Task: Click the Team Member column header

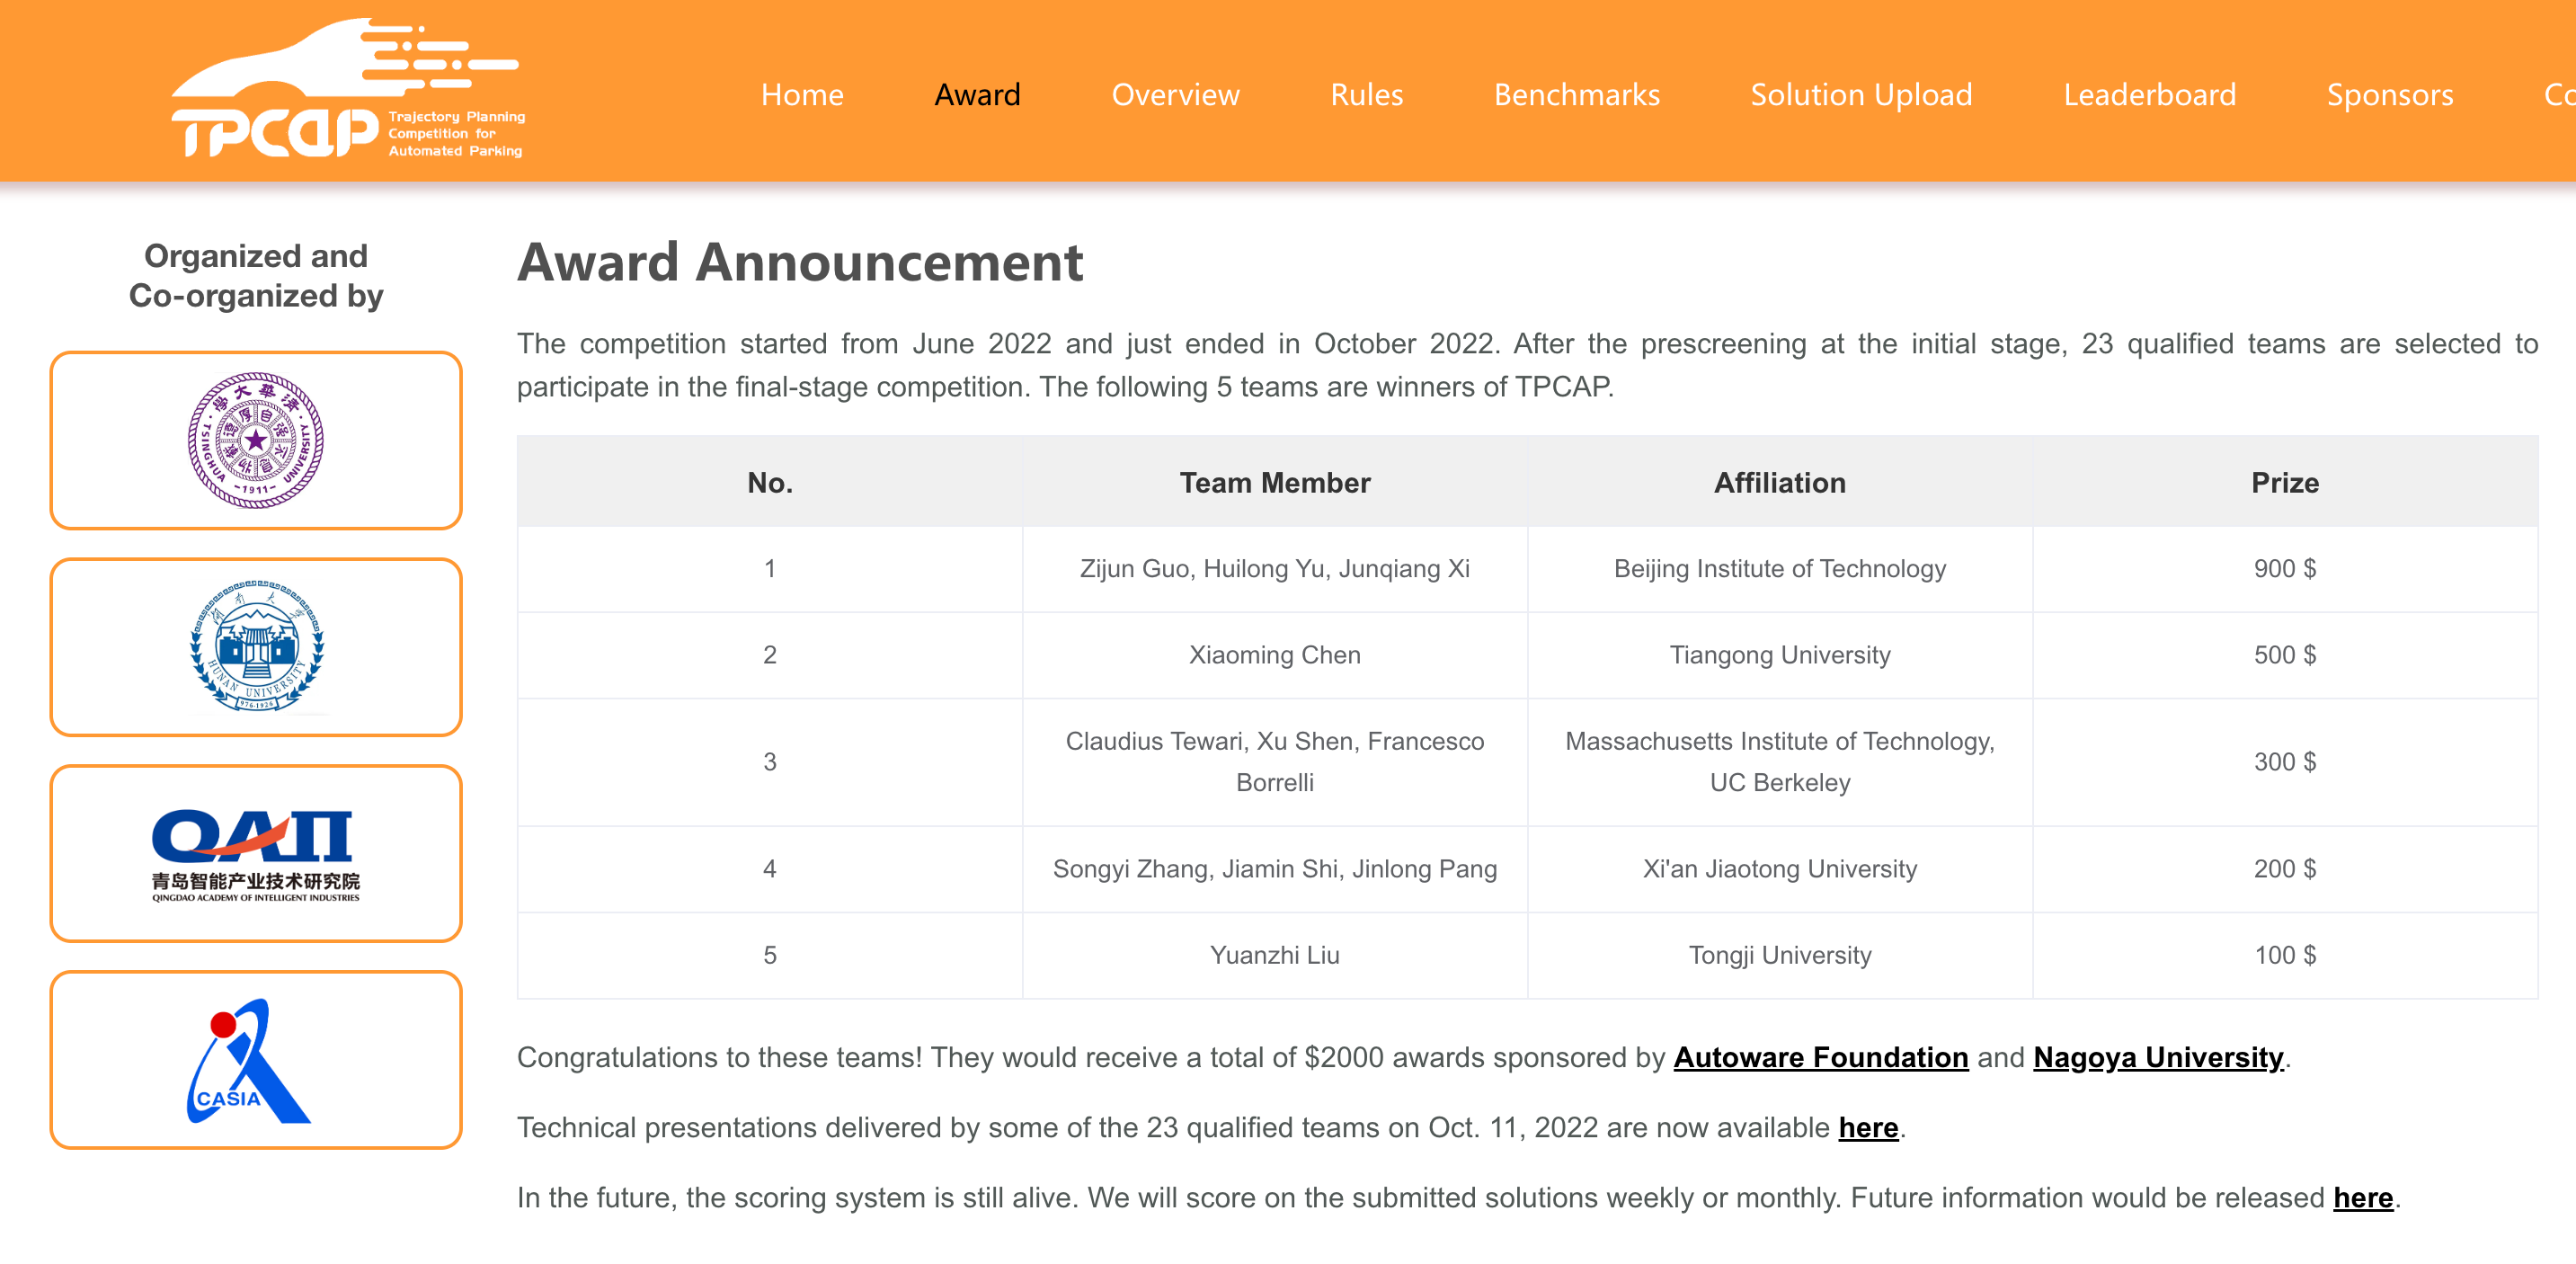Action: [x=1274, y=482]
